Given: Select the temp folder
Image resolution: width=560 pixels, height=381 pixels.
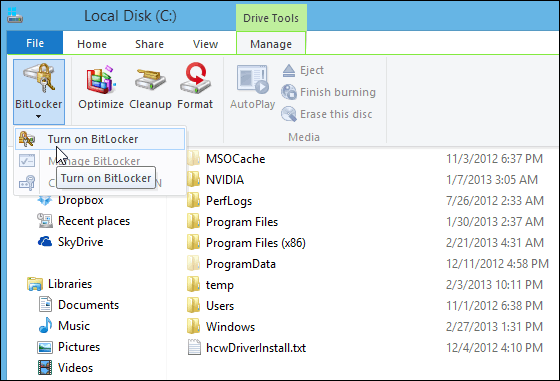Looking at the screenshot, I should (x=220, y=285).
